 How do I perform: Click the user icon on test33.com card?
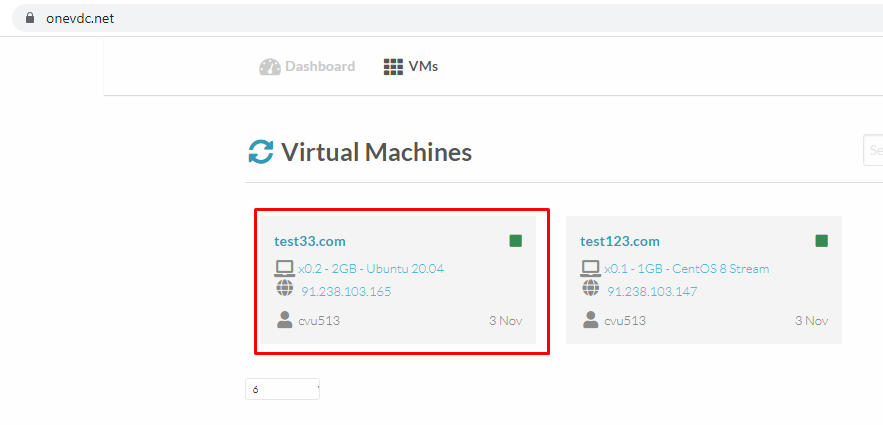tap(284, 320)
